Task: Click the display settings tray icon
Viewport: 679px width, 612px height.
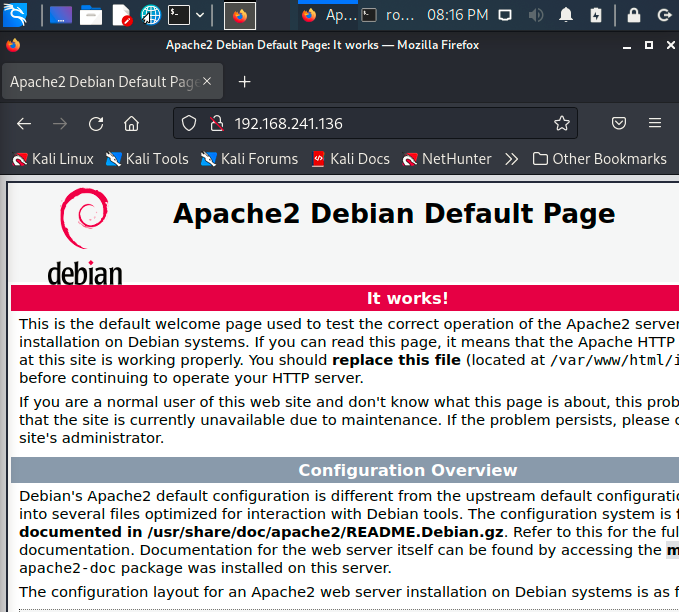Action: point(505,16)
